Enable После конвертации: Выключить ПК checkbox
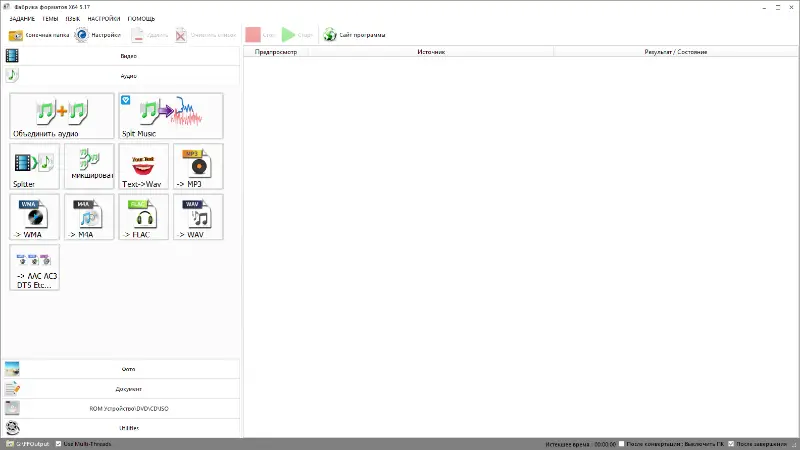 pyautogui.click(x=621, y=444)
